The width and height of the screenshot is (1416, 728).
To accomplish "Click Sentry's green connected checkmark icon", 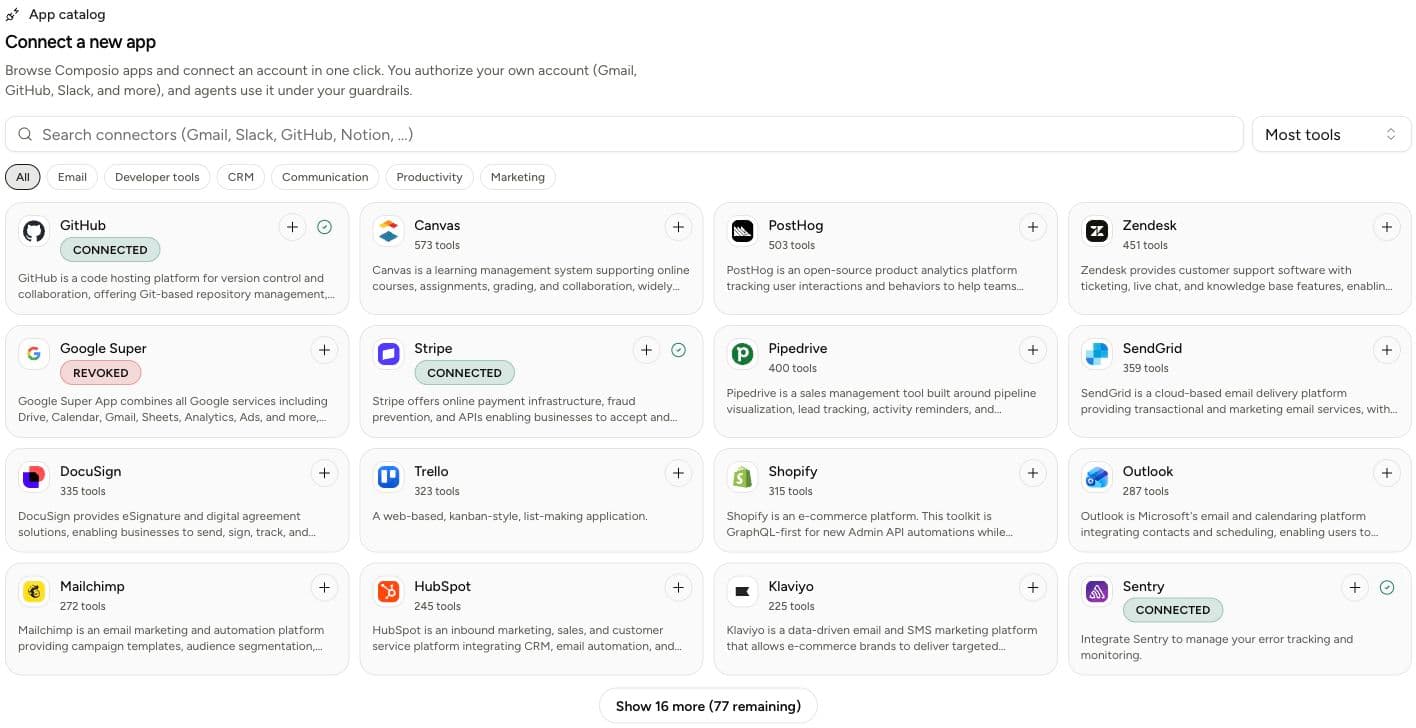I will click(x=1386, y=588).
